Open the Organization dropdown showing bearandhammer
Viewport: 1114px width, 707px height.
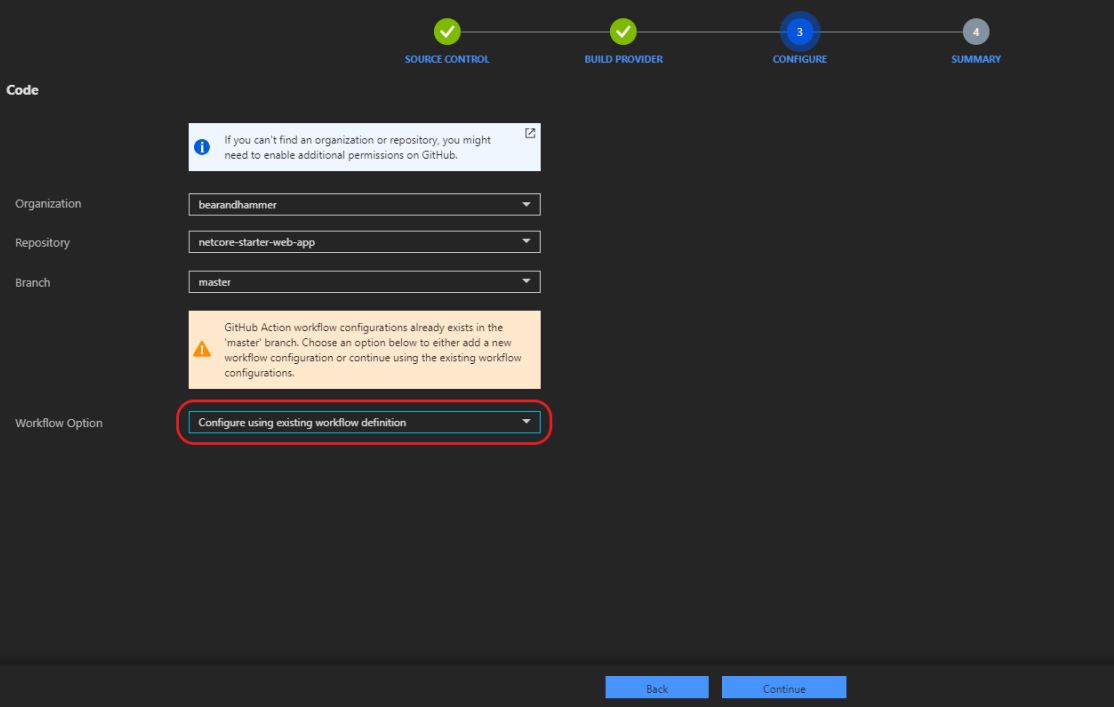click(363, 204)
